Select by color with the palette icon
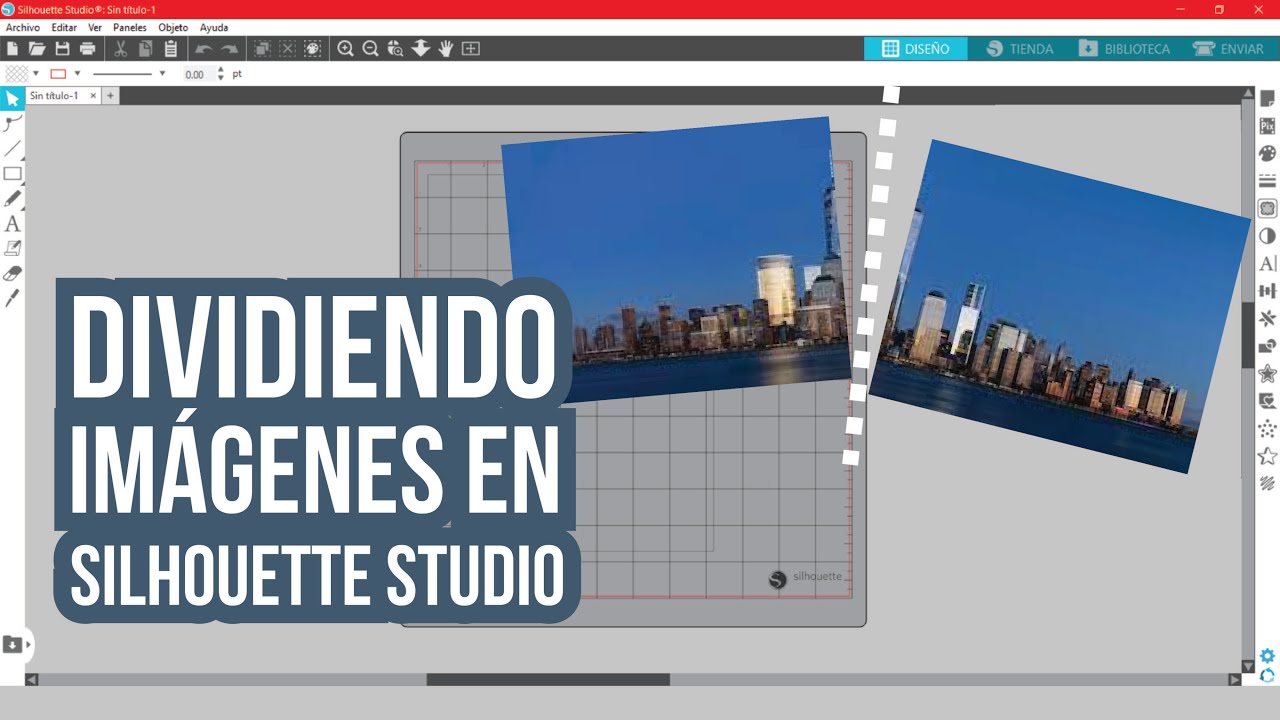1280x720 pixels. (312, 48)
